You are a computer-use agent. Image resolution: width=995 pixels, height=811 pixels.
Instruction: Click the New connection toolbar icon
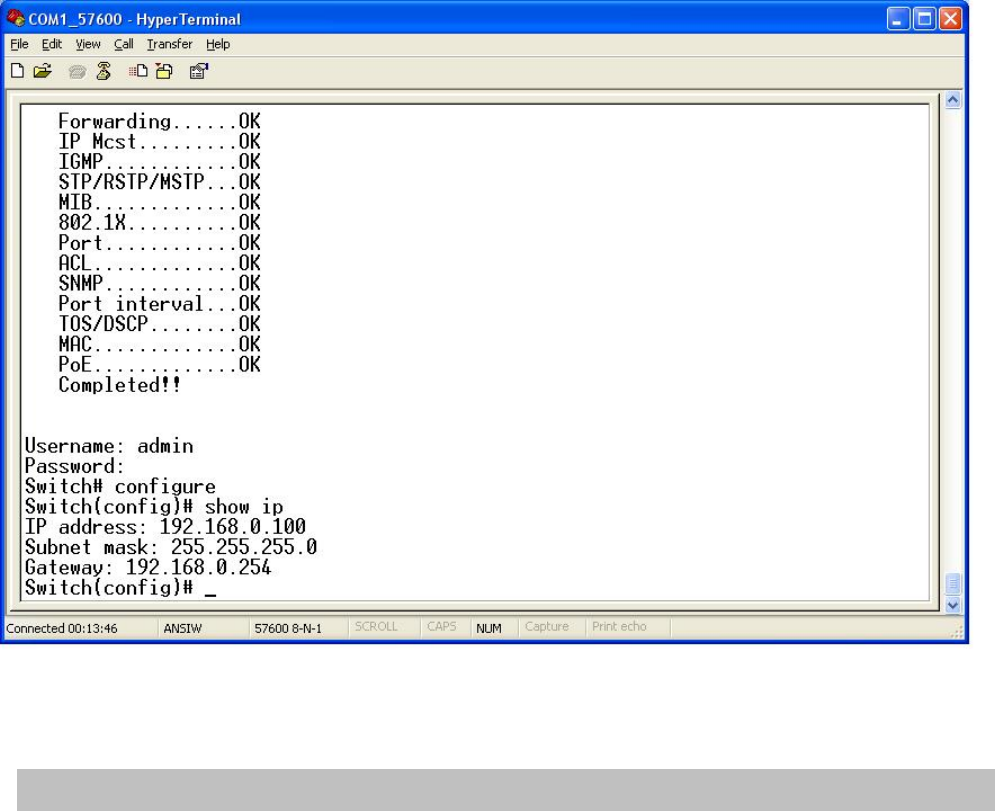(18, 71)
